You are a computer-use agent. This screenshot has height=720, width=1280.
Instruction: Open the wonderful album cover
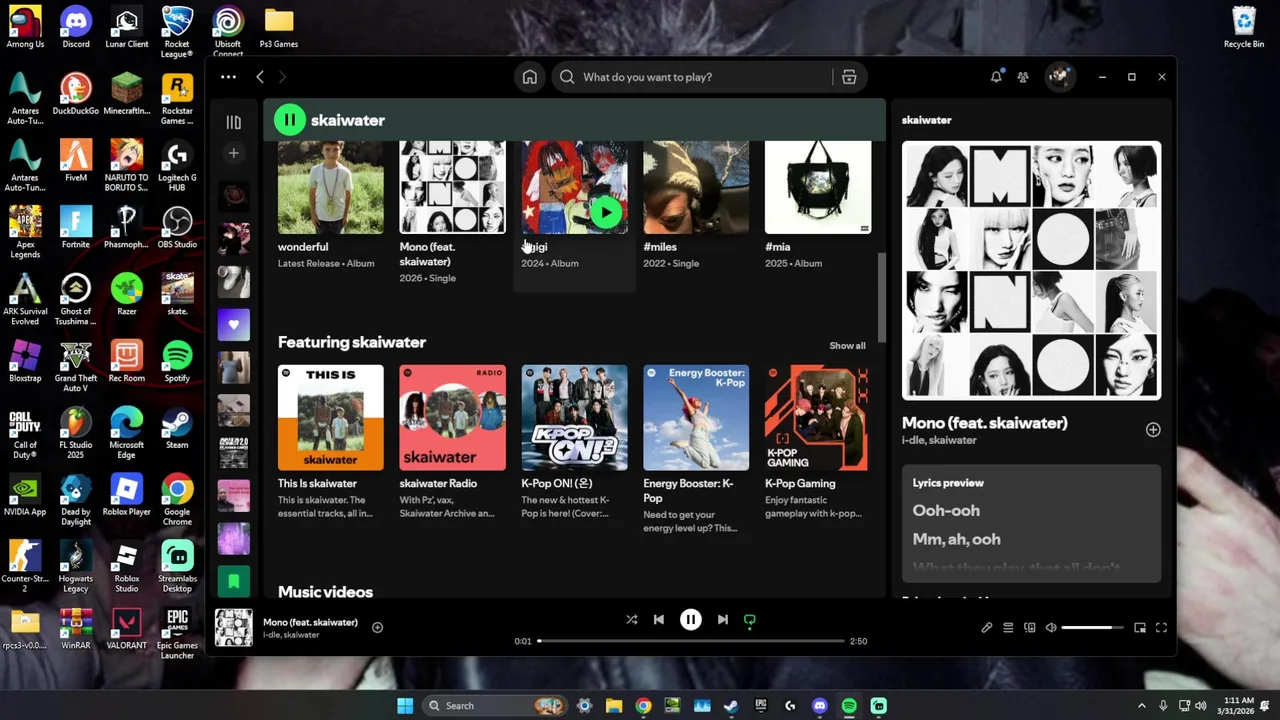pyautogui.click(x=330, y=187)
